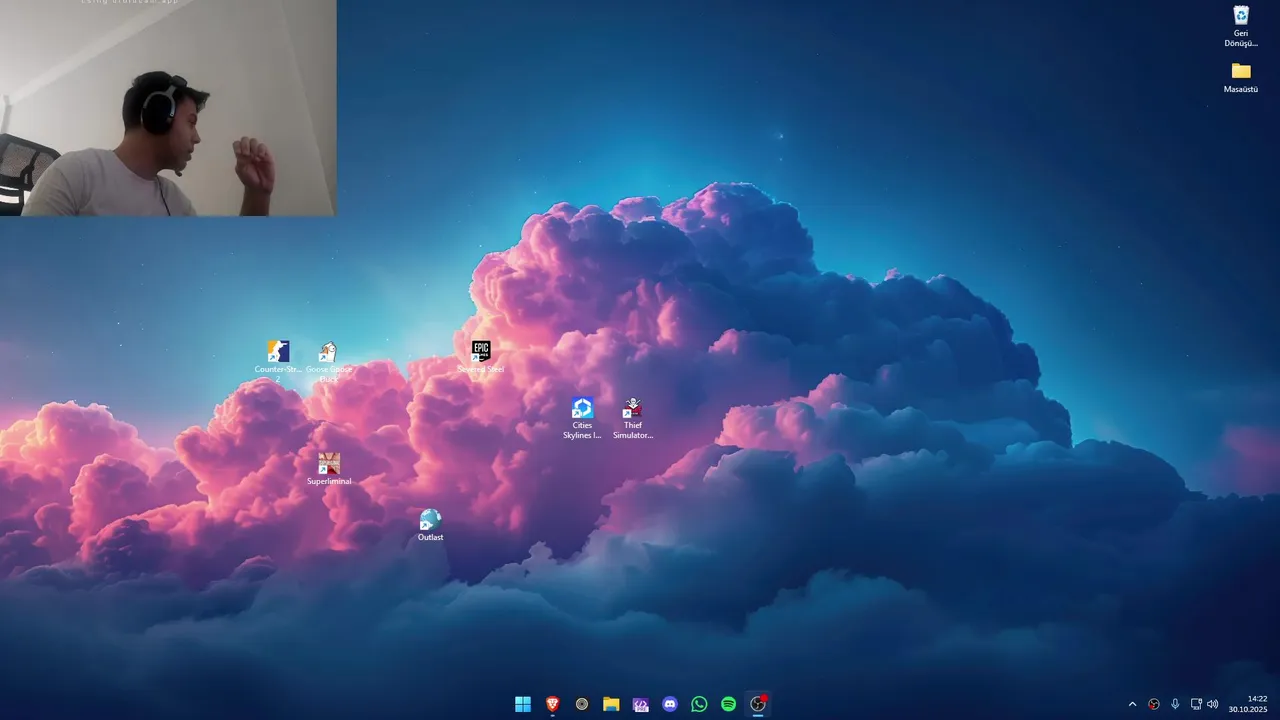Switch to OBS Studio in taskbar

758,704
